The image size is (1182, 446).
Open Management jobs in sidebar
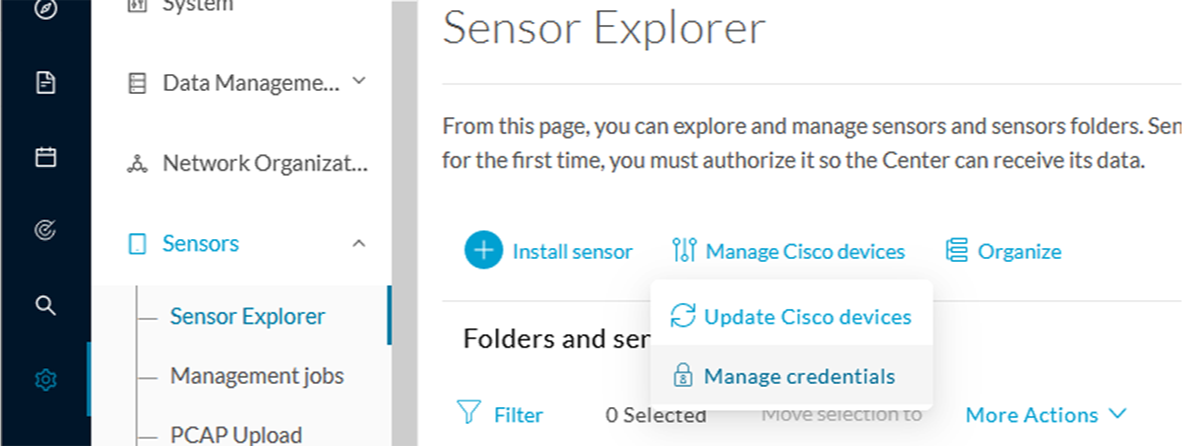point(257,375)
